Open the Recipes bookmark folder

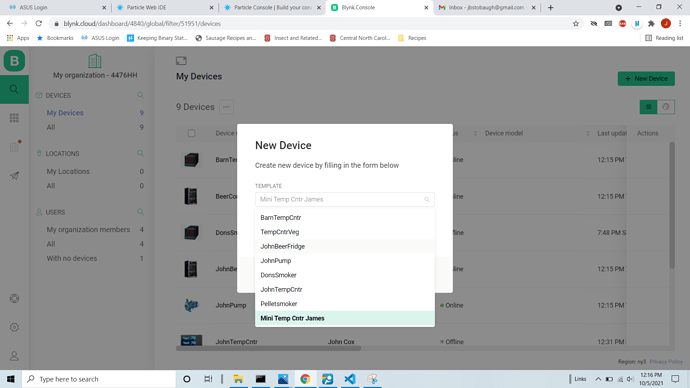tap(412, 38)
